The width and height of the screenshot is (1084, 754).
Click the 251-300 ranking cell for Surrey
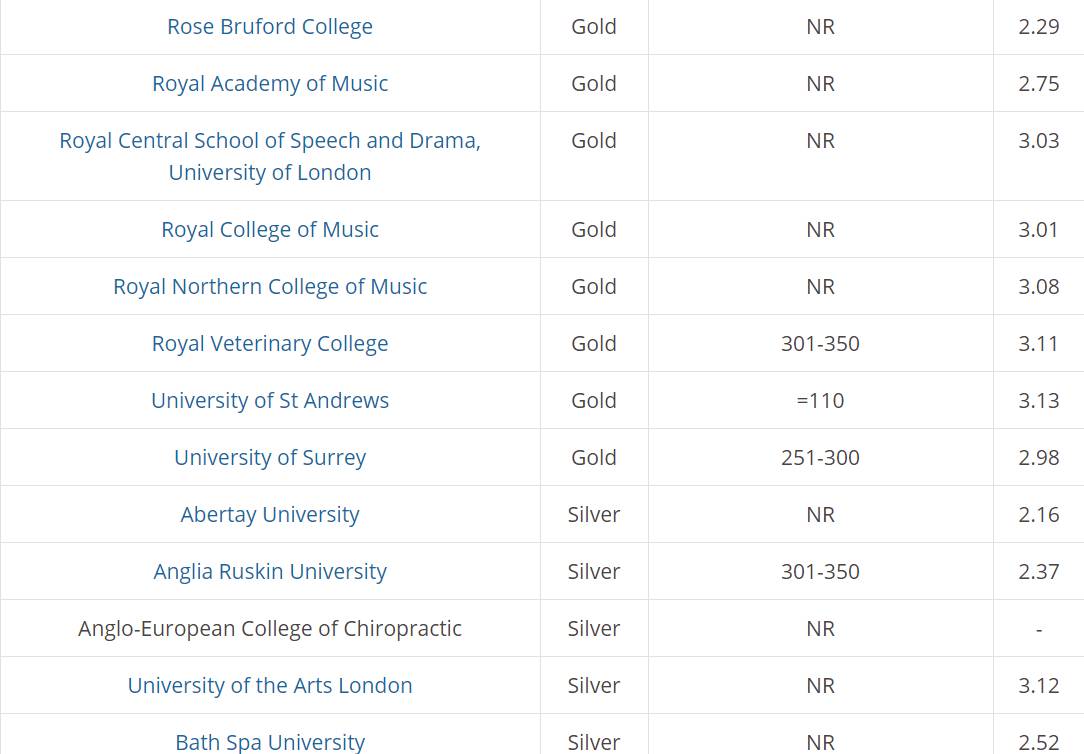pyautogui.click(x=821, y=458)
